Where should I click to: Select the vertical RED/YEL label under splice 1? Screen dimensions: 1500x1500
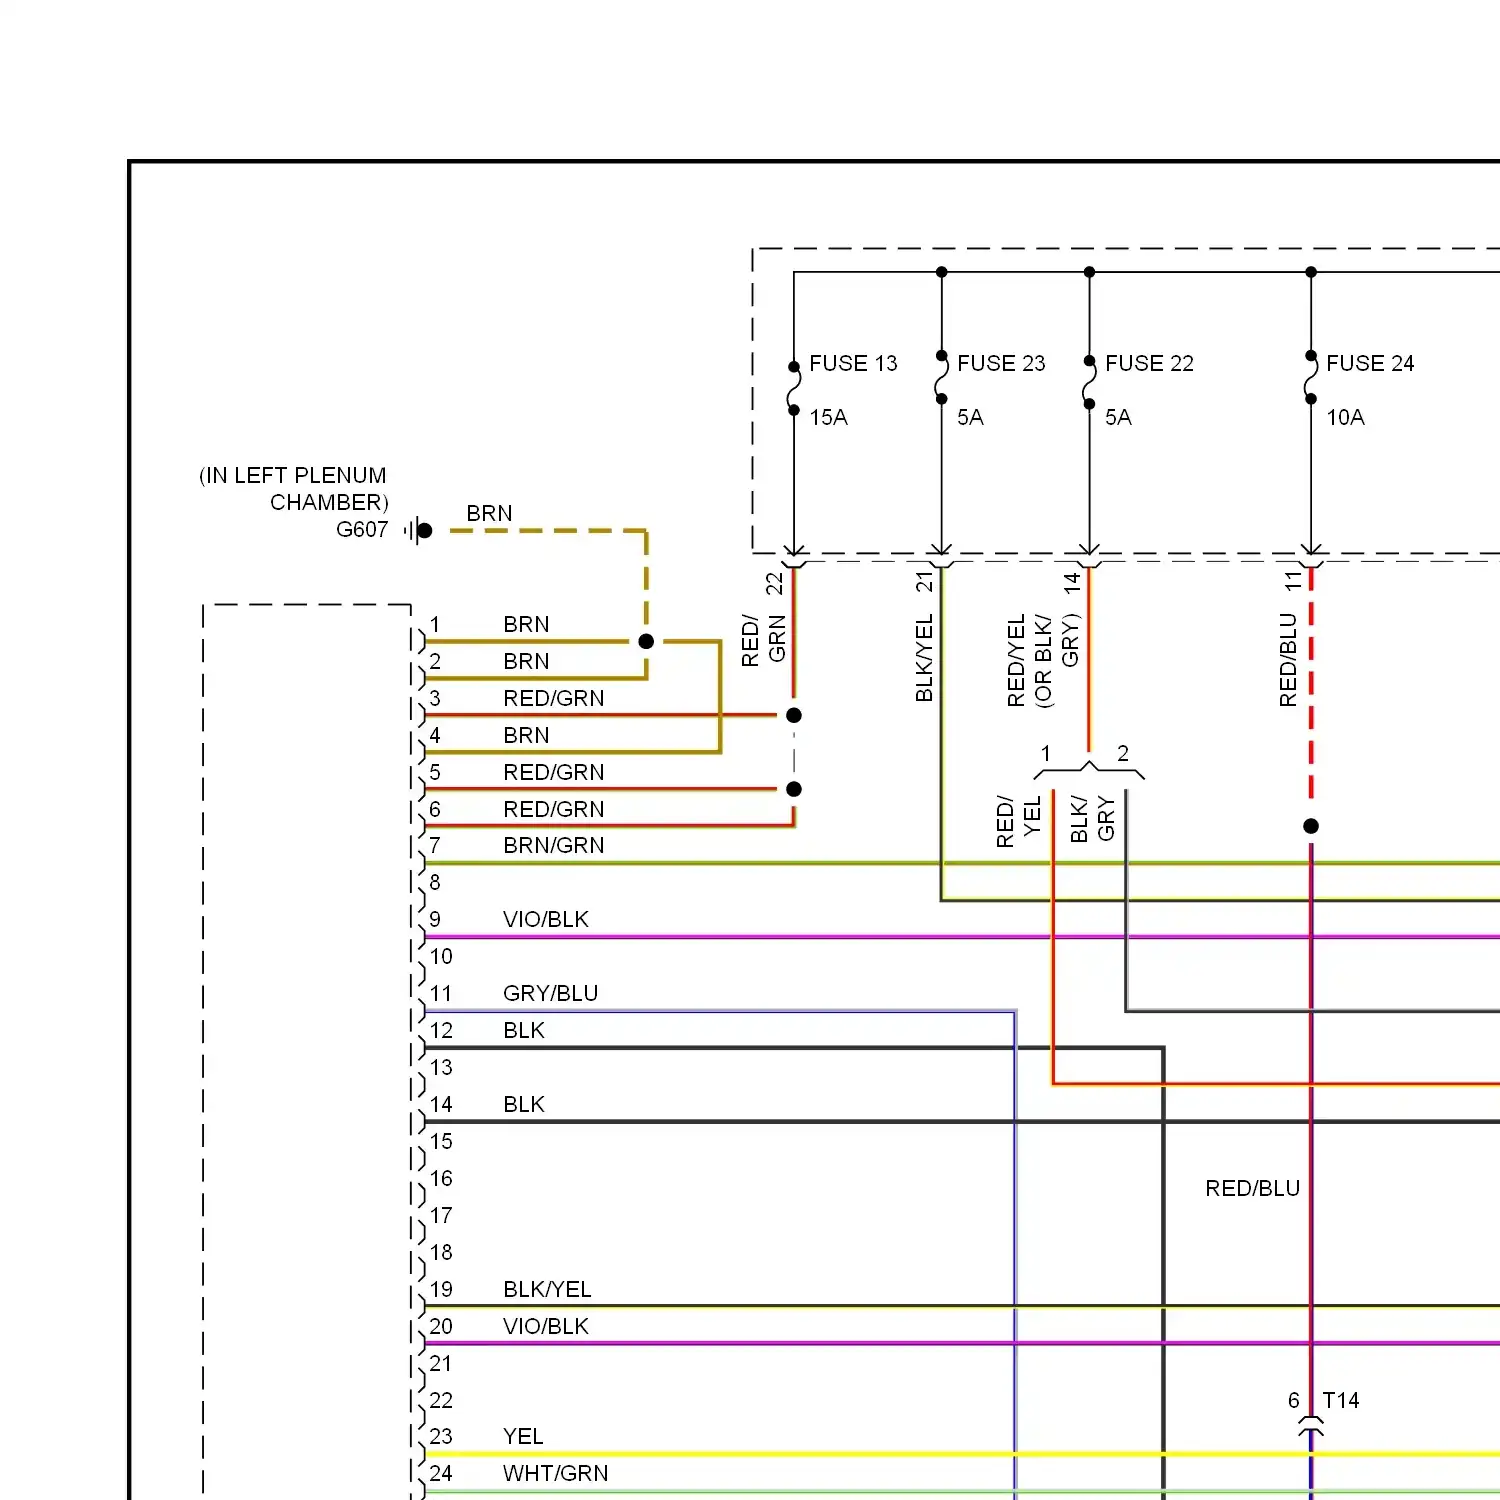[1019, 821]
